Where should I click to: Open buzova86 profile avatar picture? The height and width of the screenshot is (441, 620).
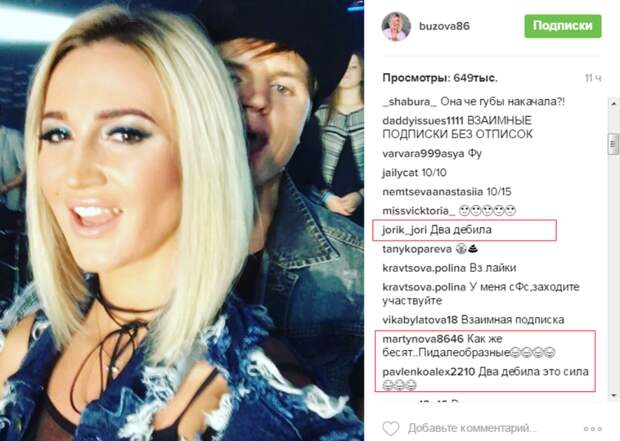click(x=396, y=26)
